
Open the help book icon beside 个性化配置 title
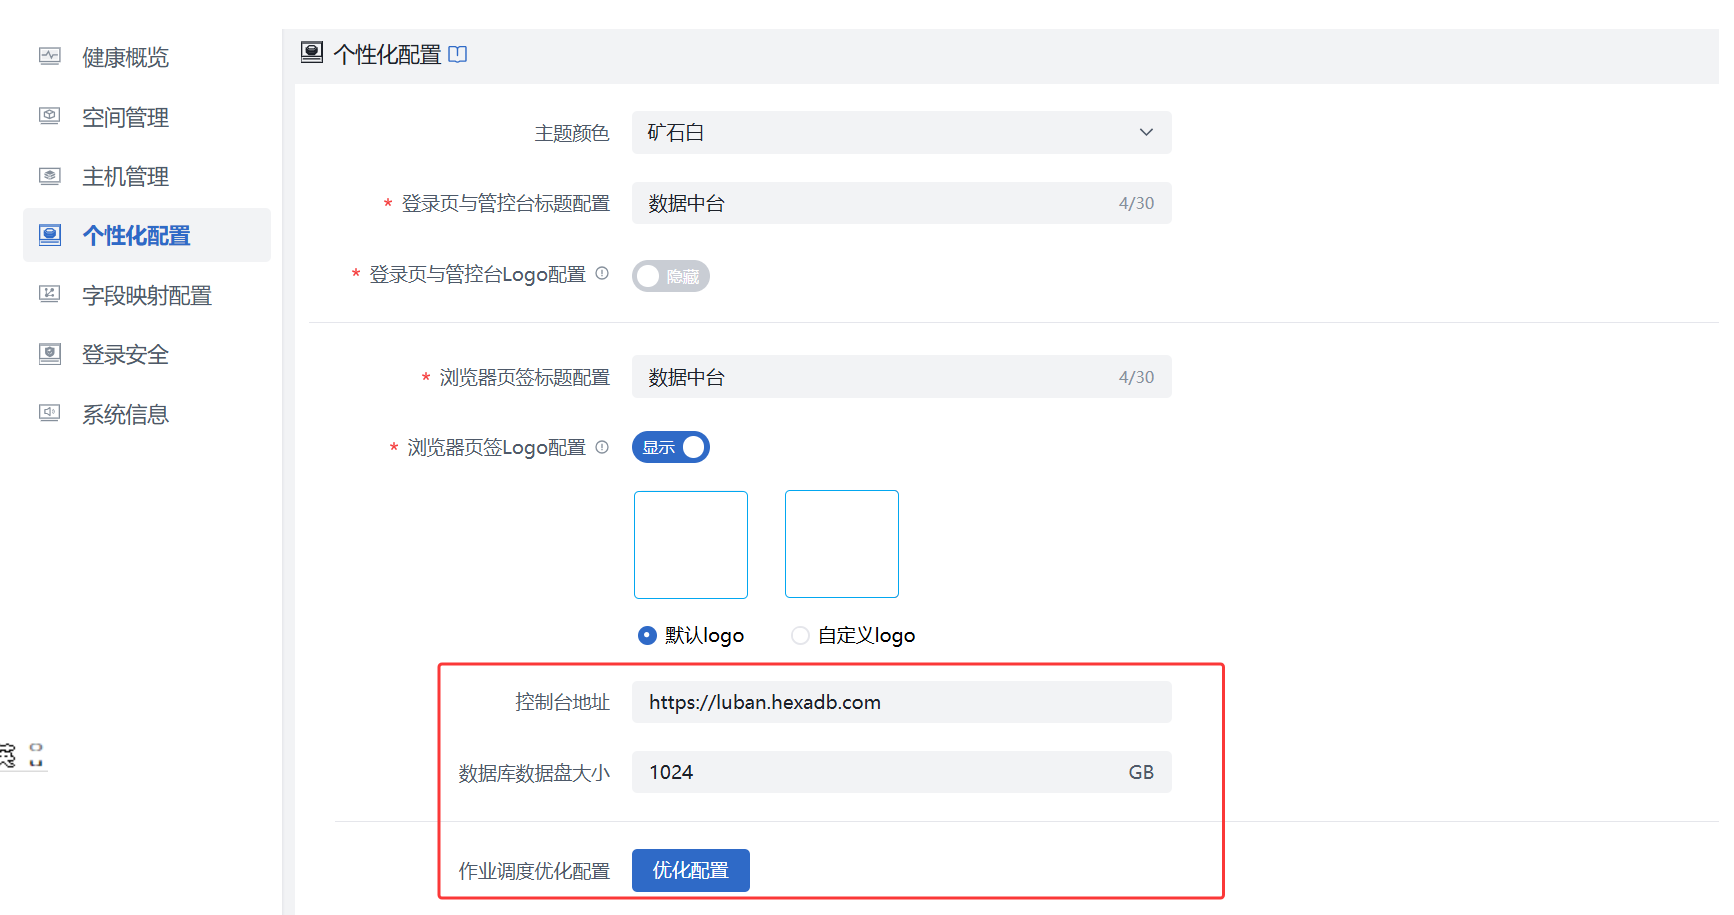click(458, 54)
